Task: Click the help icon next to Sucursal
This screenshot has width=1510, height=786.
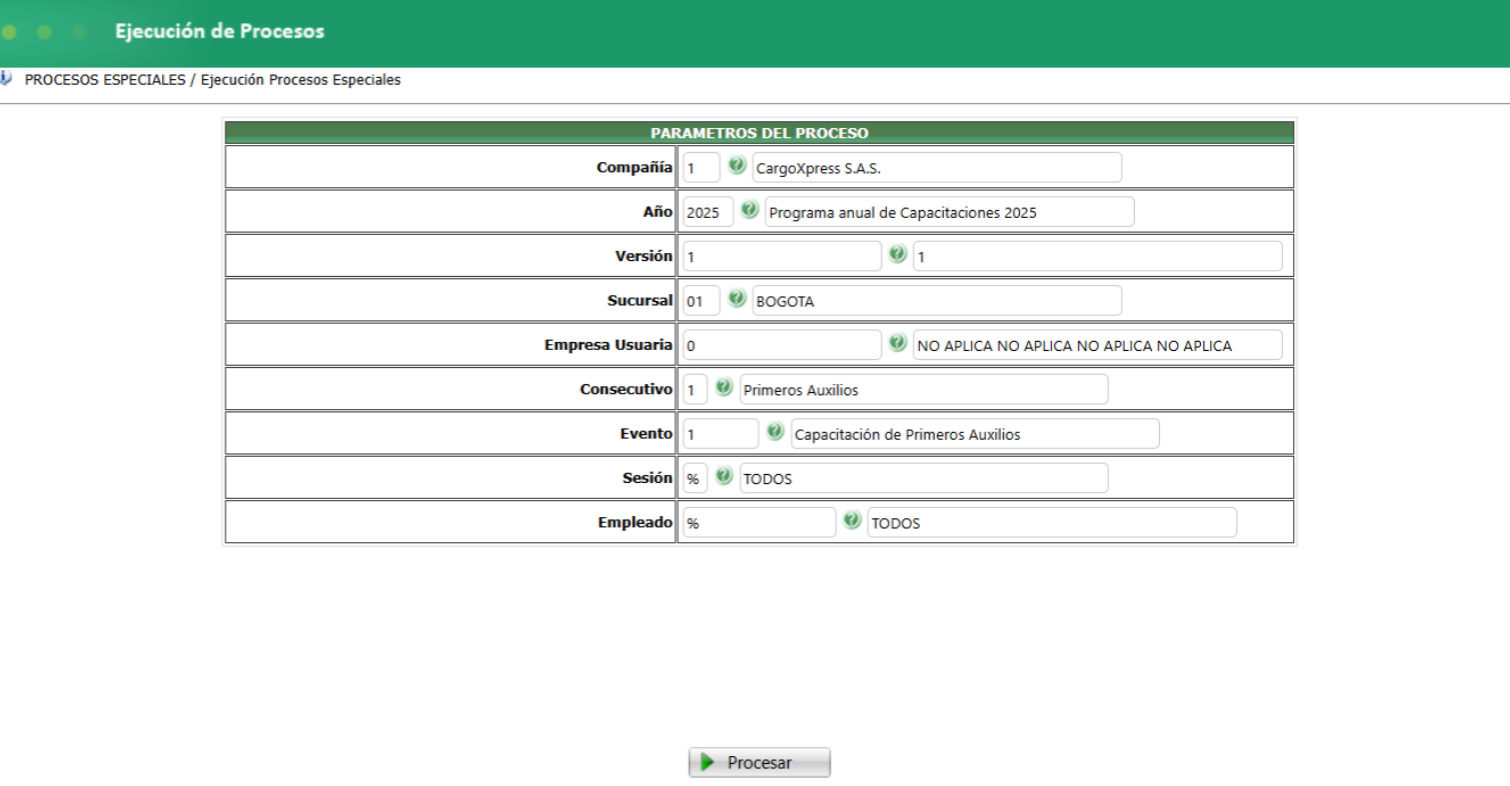Action: coord(737,299)
